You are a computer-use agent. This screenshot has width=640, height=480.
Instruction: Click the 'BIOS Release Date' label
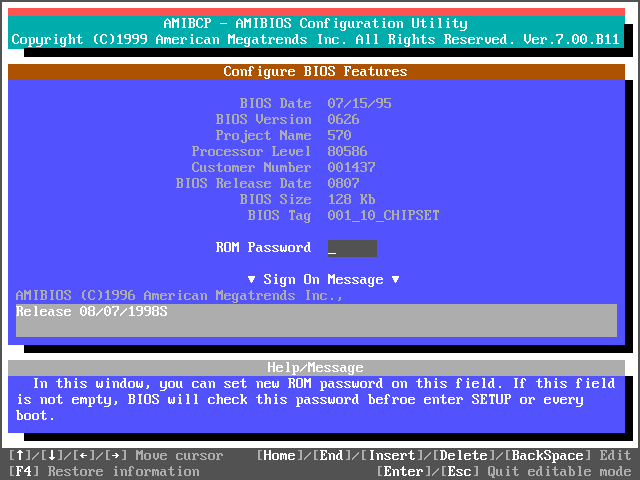[x=243, y=184]
